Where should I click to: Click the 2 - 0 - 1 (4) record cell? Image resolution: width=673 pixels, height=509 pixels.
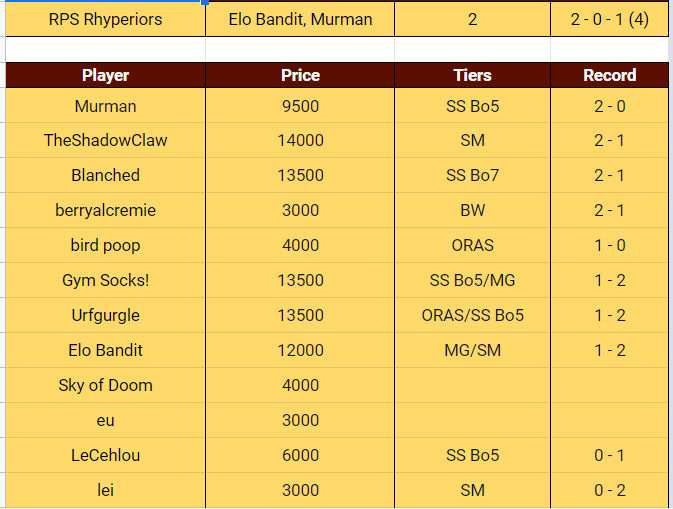pyautogui.click(x=609, y=19)
